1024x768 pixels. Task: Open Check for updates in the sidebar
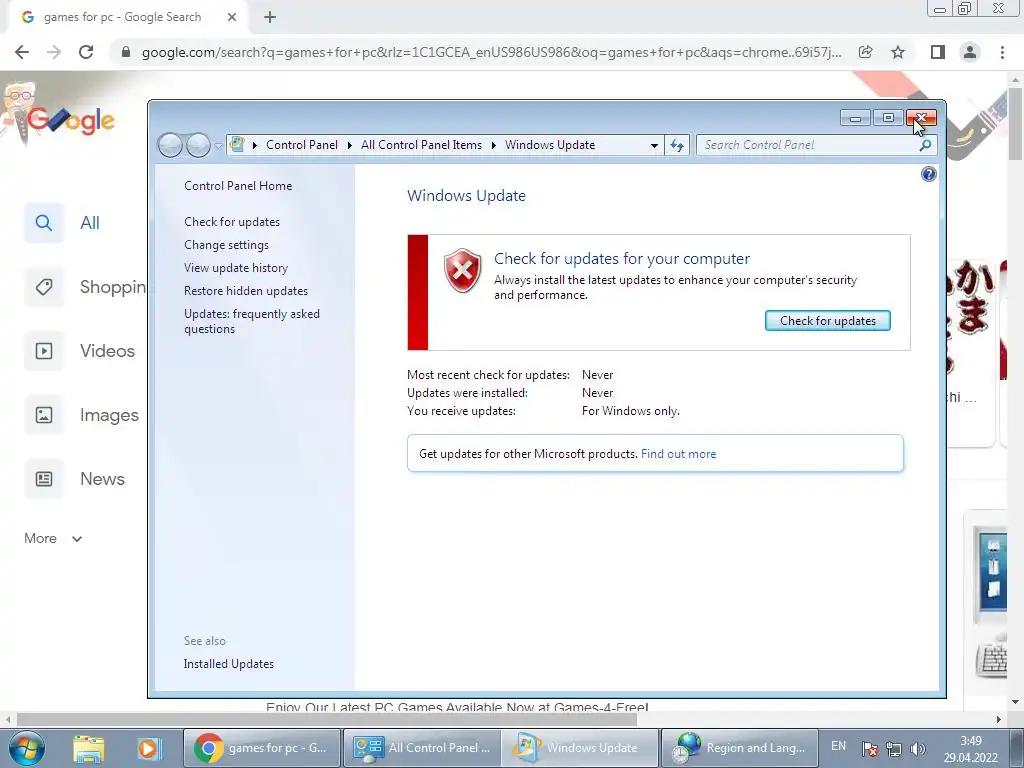[232, 222]
